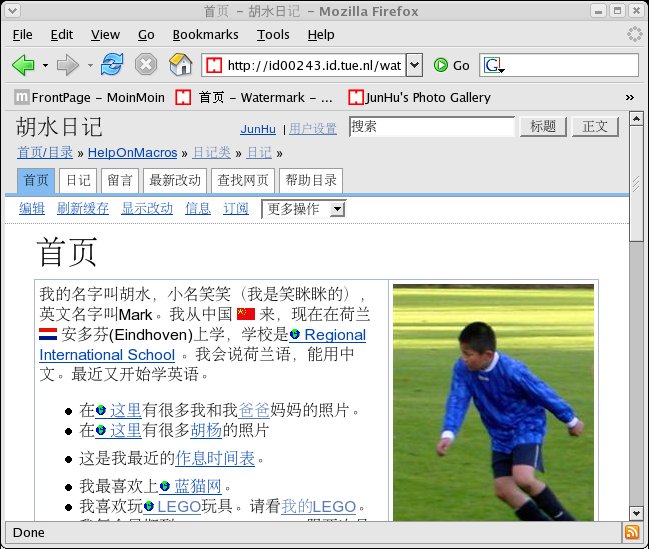This screenshot has height=549, width=649.
Task: Click the Stop loading icon
Action: coord(146,65)
